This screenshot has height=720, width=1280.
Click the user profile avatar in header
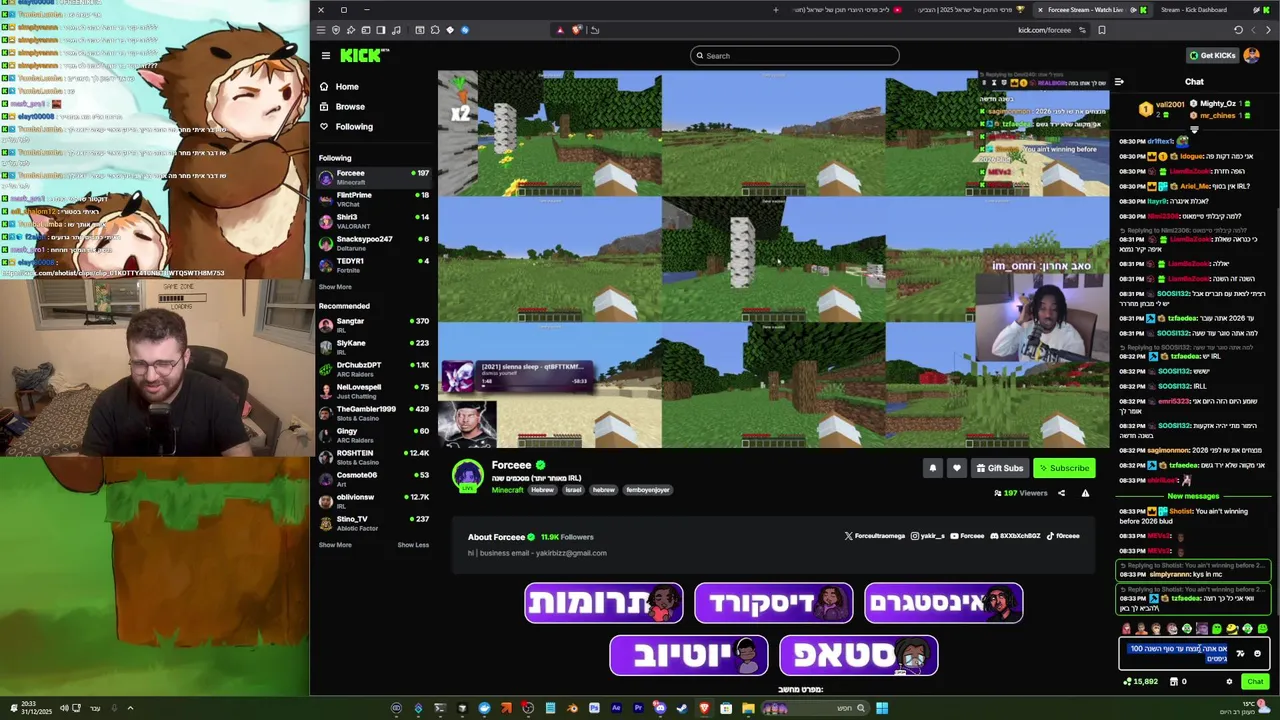tap(1252, 56)
